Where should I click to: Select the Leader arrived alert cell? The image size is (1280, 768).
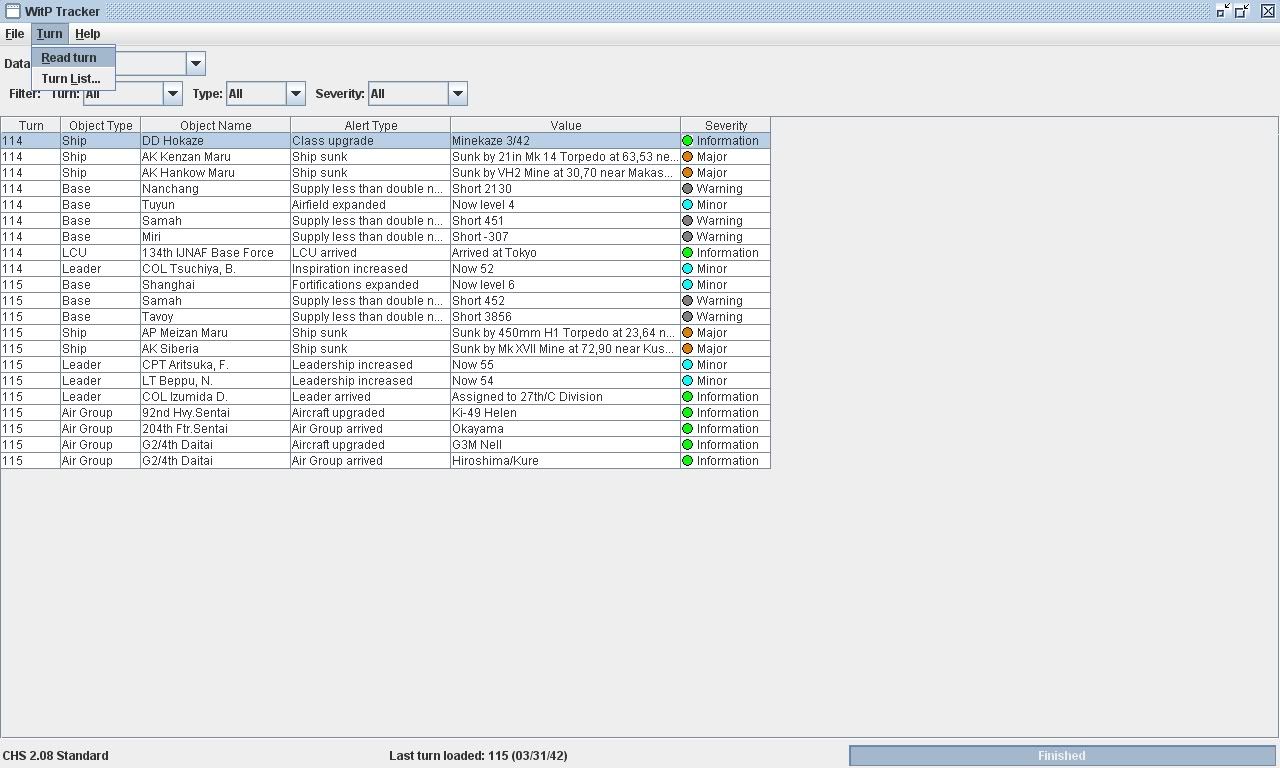[x=370, y=397]
